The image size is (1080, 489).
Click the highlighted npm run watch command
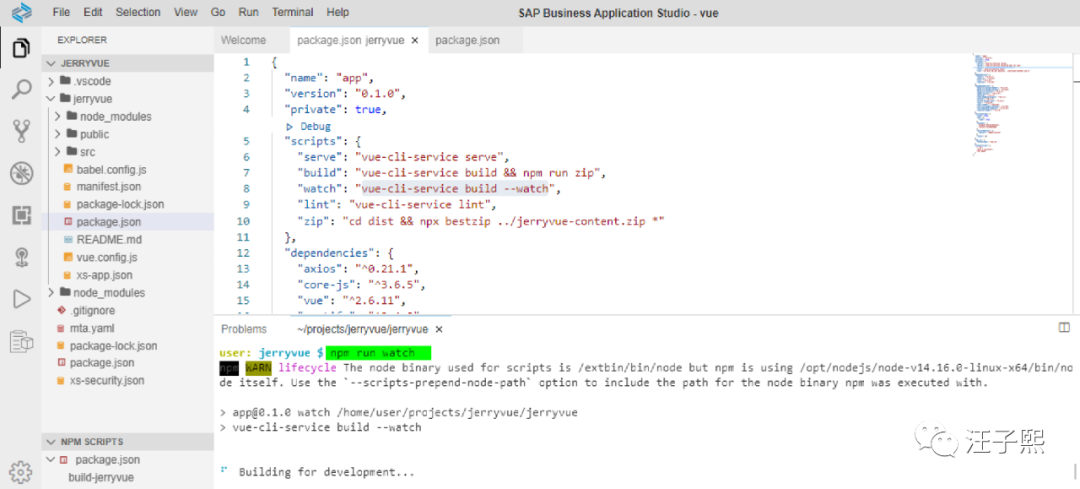(378, 353)
